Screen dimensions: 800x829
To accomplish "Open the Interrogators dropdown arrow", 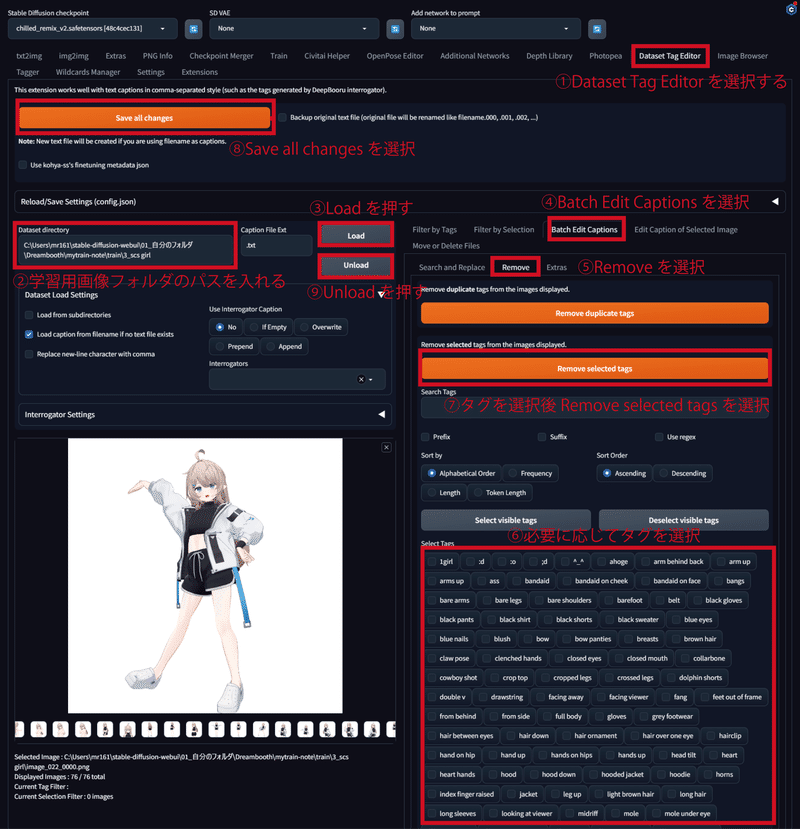I will [371, 380].
